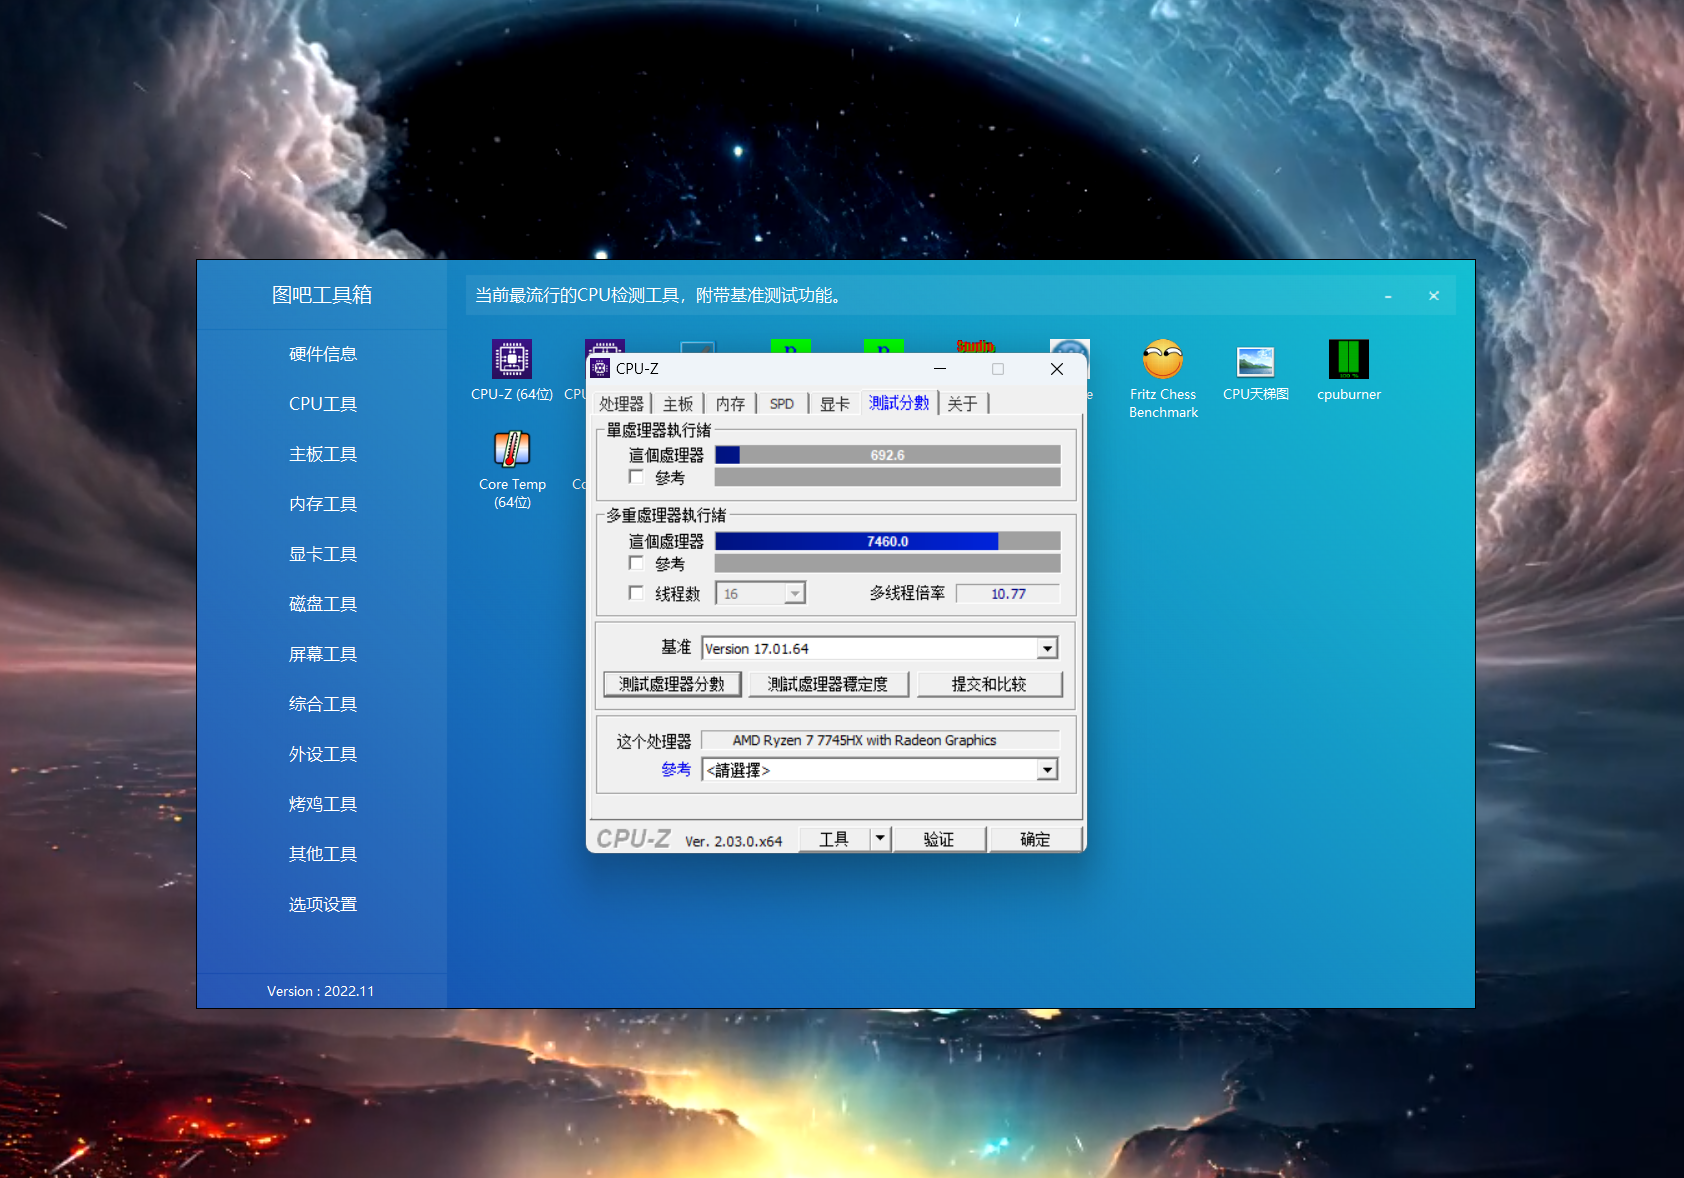Image resolution: width=1684 pixels, height=1178 pixels.
Task: Open Fritz Chess Benchmark icon
Action: (1163, 379)
